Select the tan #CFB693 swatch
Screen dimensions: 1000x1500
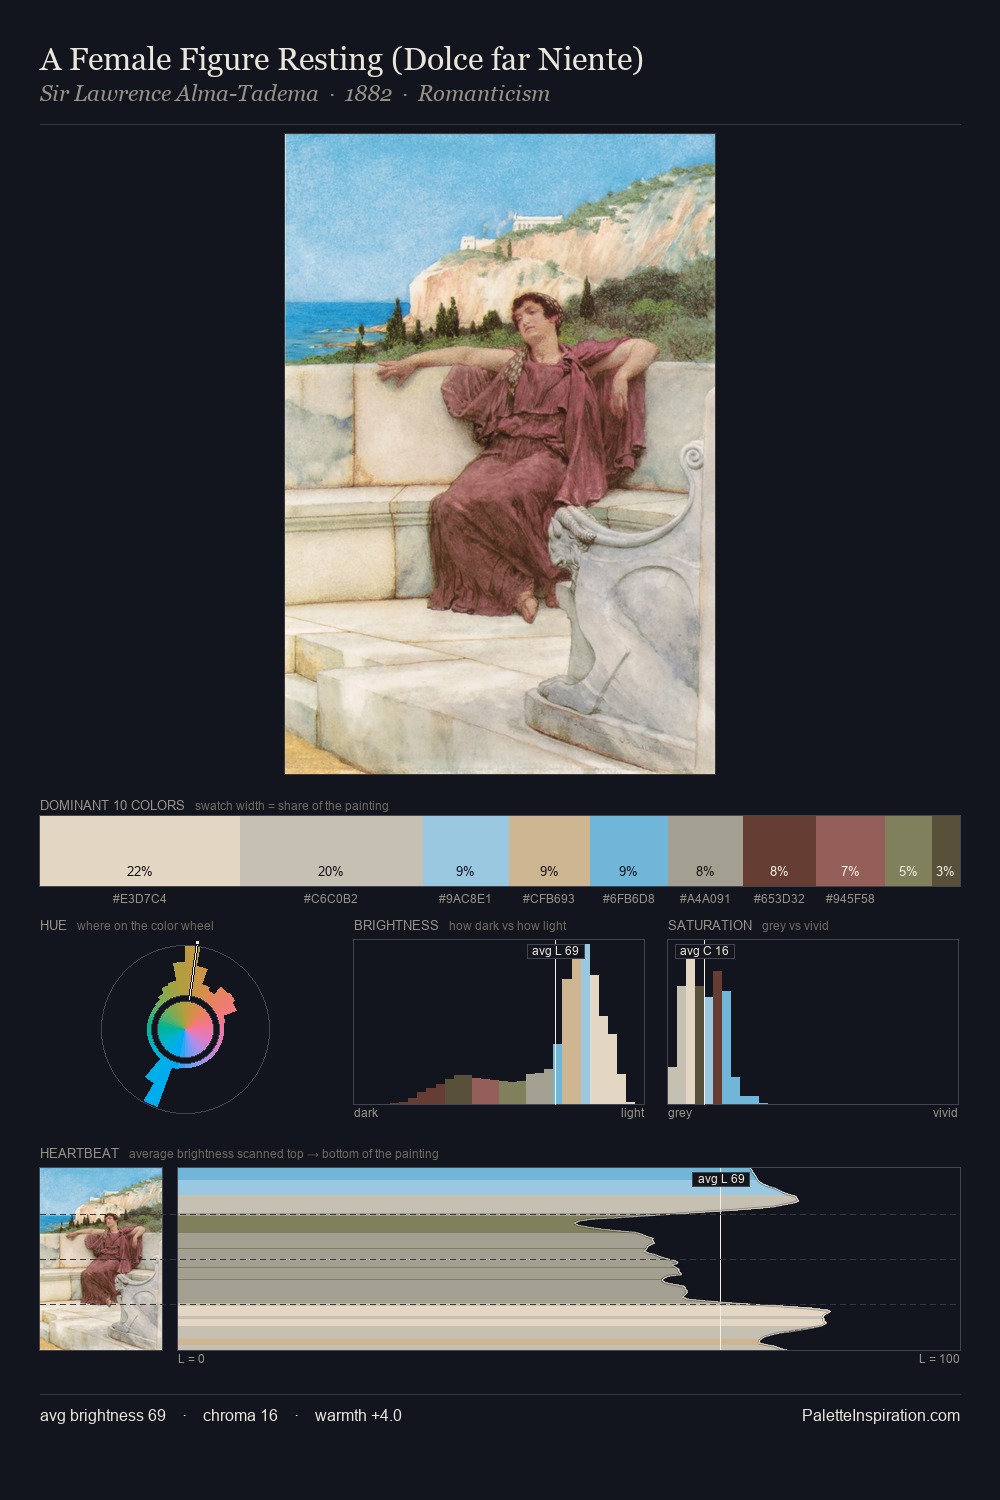click(x=549, y=851)
